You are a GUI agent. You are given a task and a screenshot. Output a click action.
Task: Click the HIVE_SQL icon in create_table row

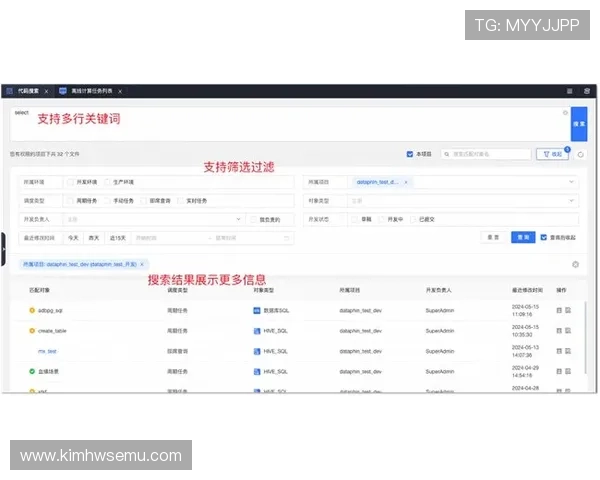coord(257,331)
